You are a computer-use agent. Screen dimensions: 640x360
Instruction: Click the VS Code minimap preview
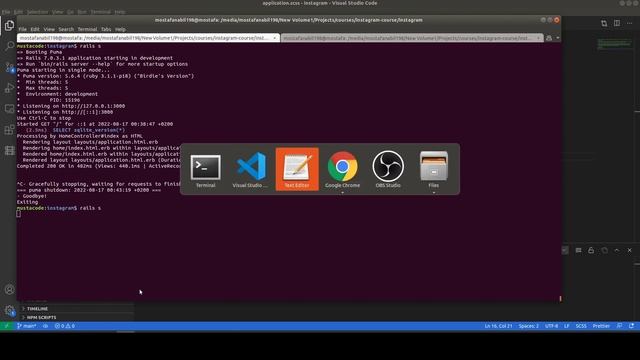(x=614, y=44)
